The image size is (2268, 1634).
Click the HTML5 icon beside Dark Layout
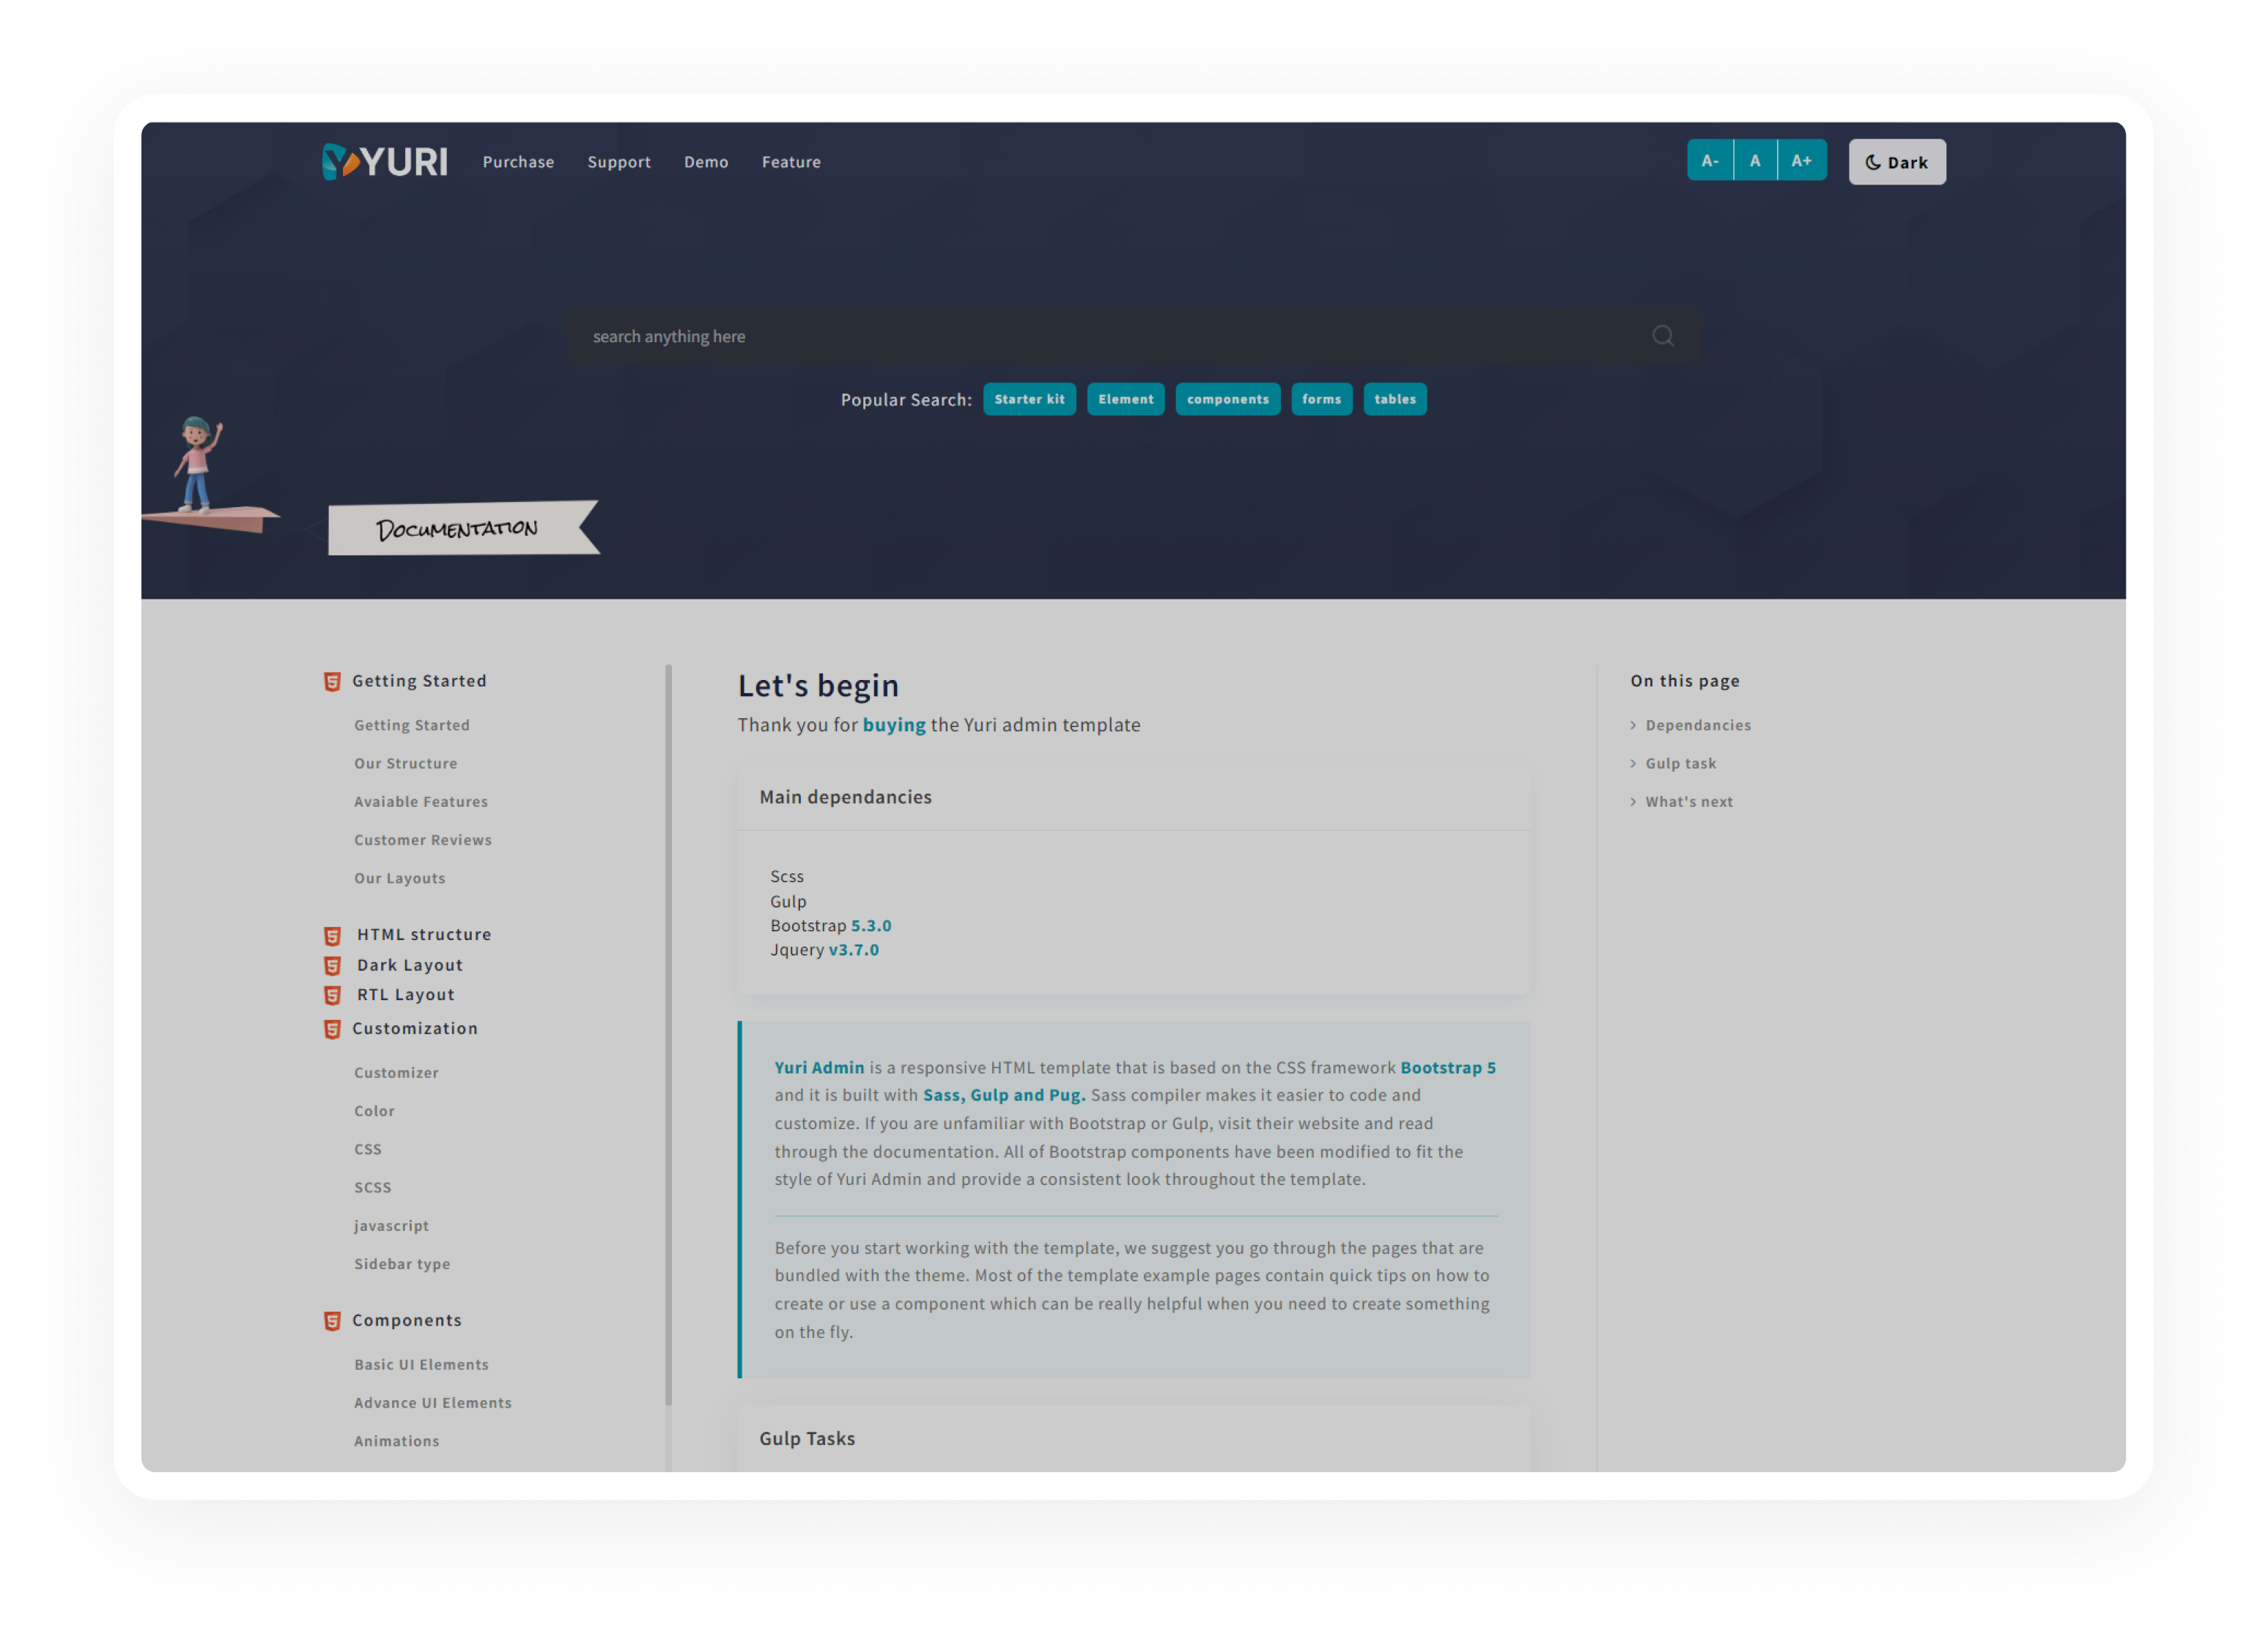332,966
